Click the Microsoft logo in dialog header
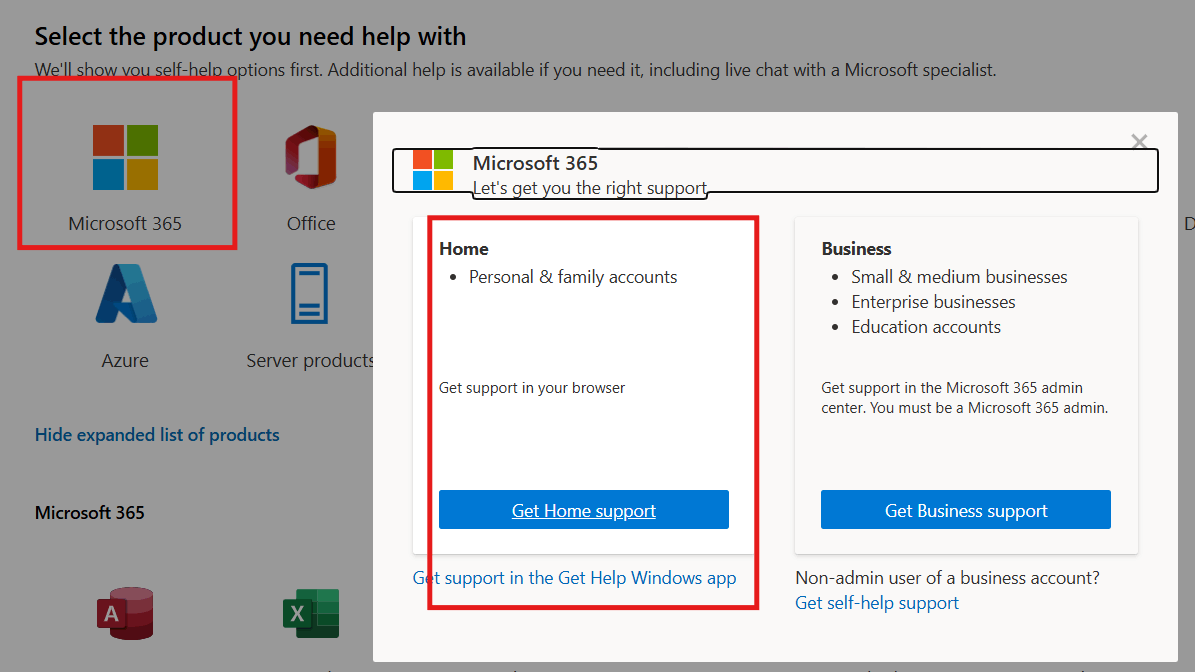1195x672 pixels. tap(433, 170)
